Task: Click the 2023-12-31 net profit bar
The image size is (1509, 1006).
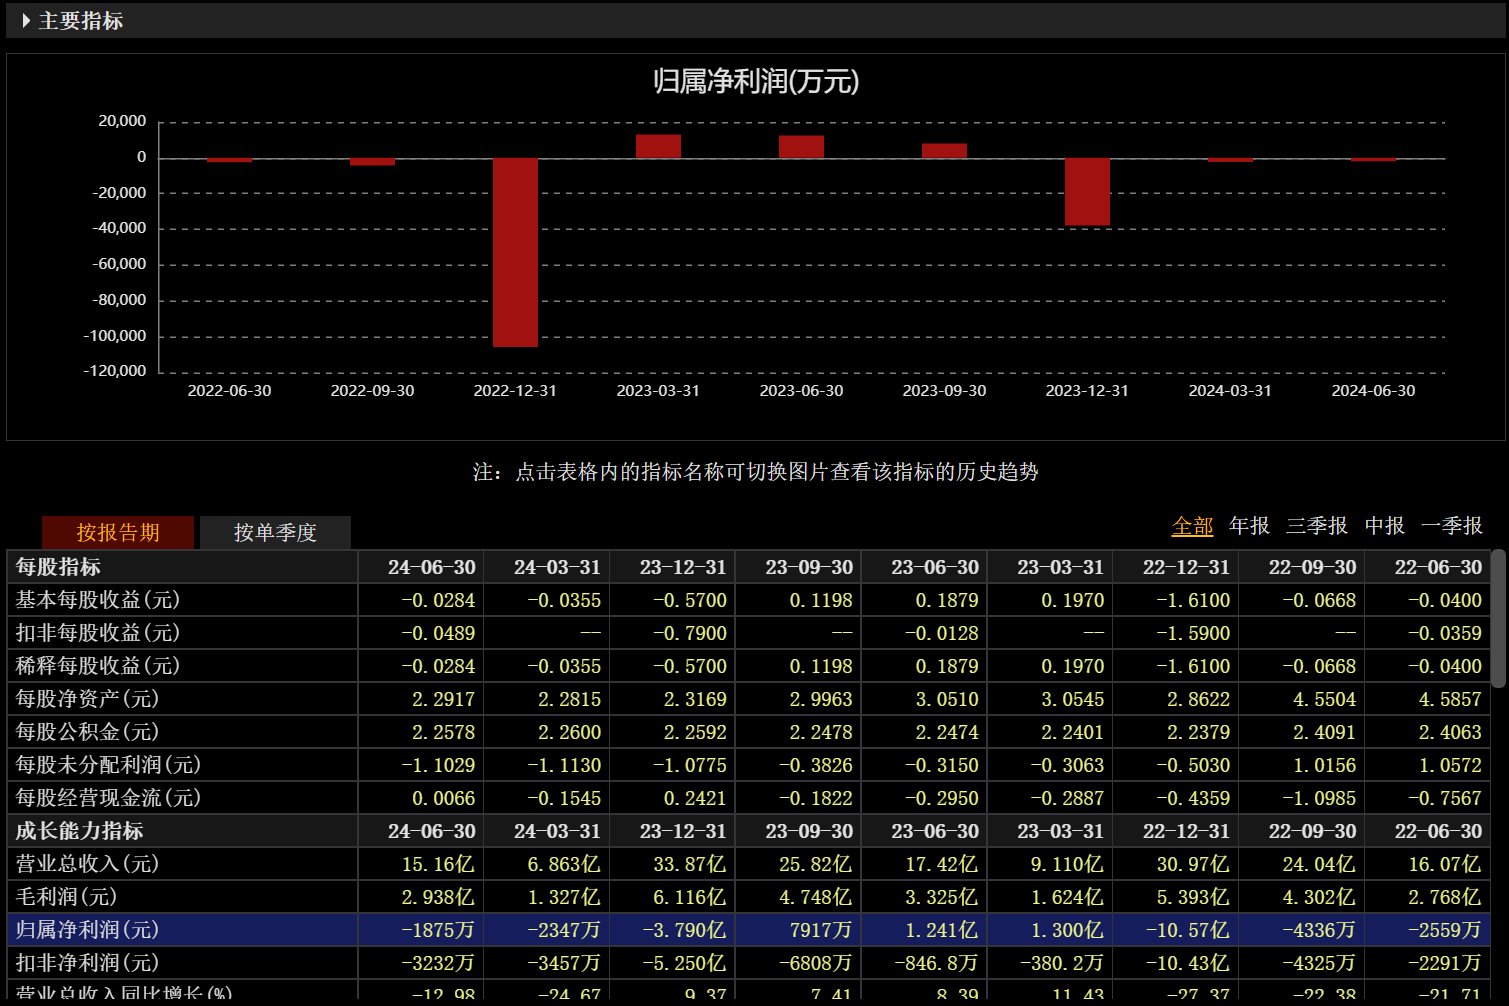Action: [x=1087, y=192]
